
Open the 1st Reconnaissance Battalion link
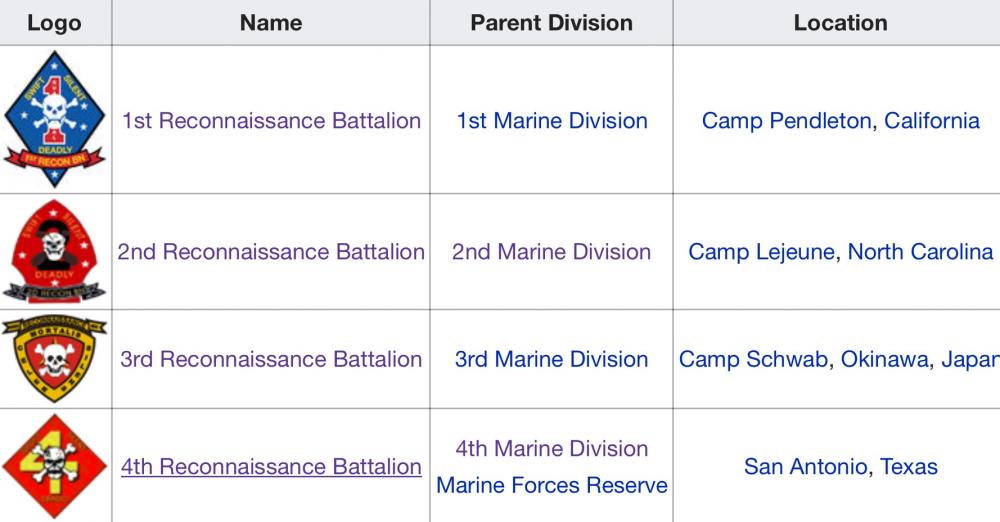[x=271, y=121]
